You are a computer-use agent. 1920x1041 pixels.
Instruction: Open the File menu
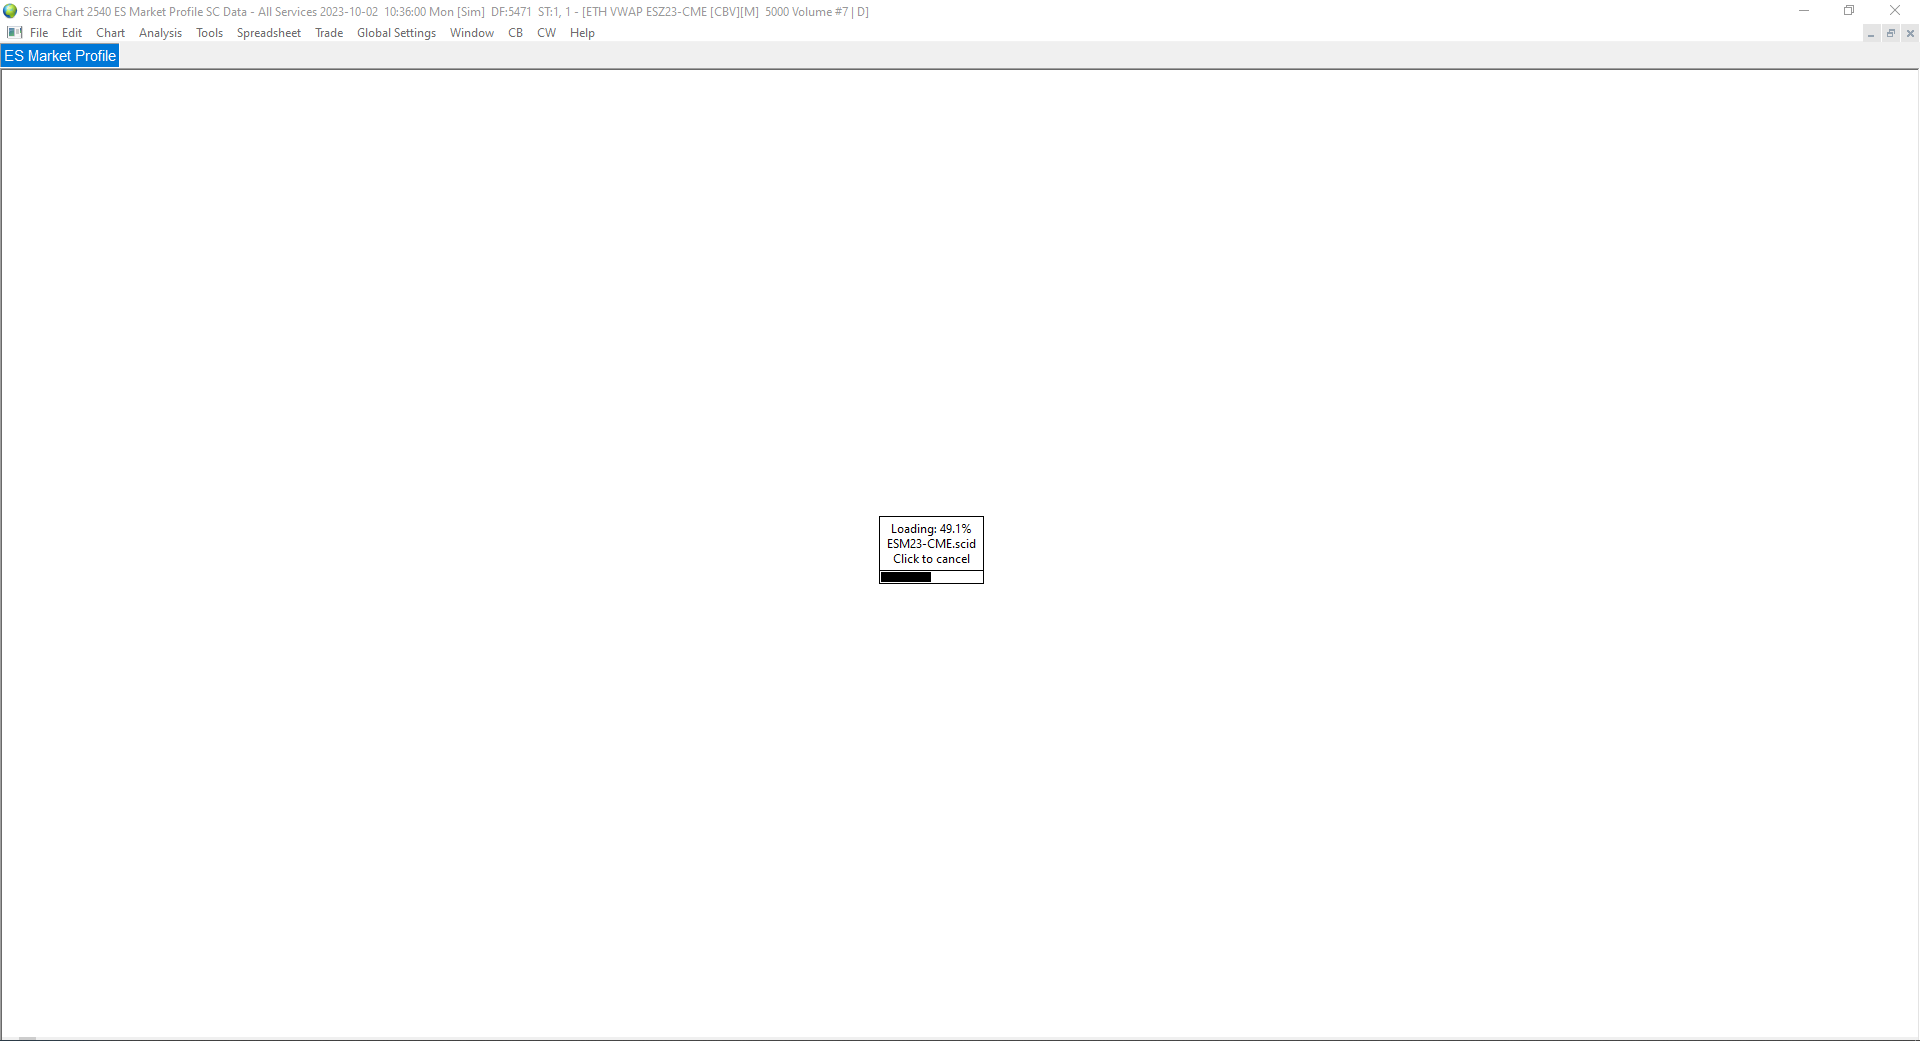coord(39,33)
